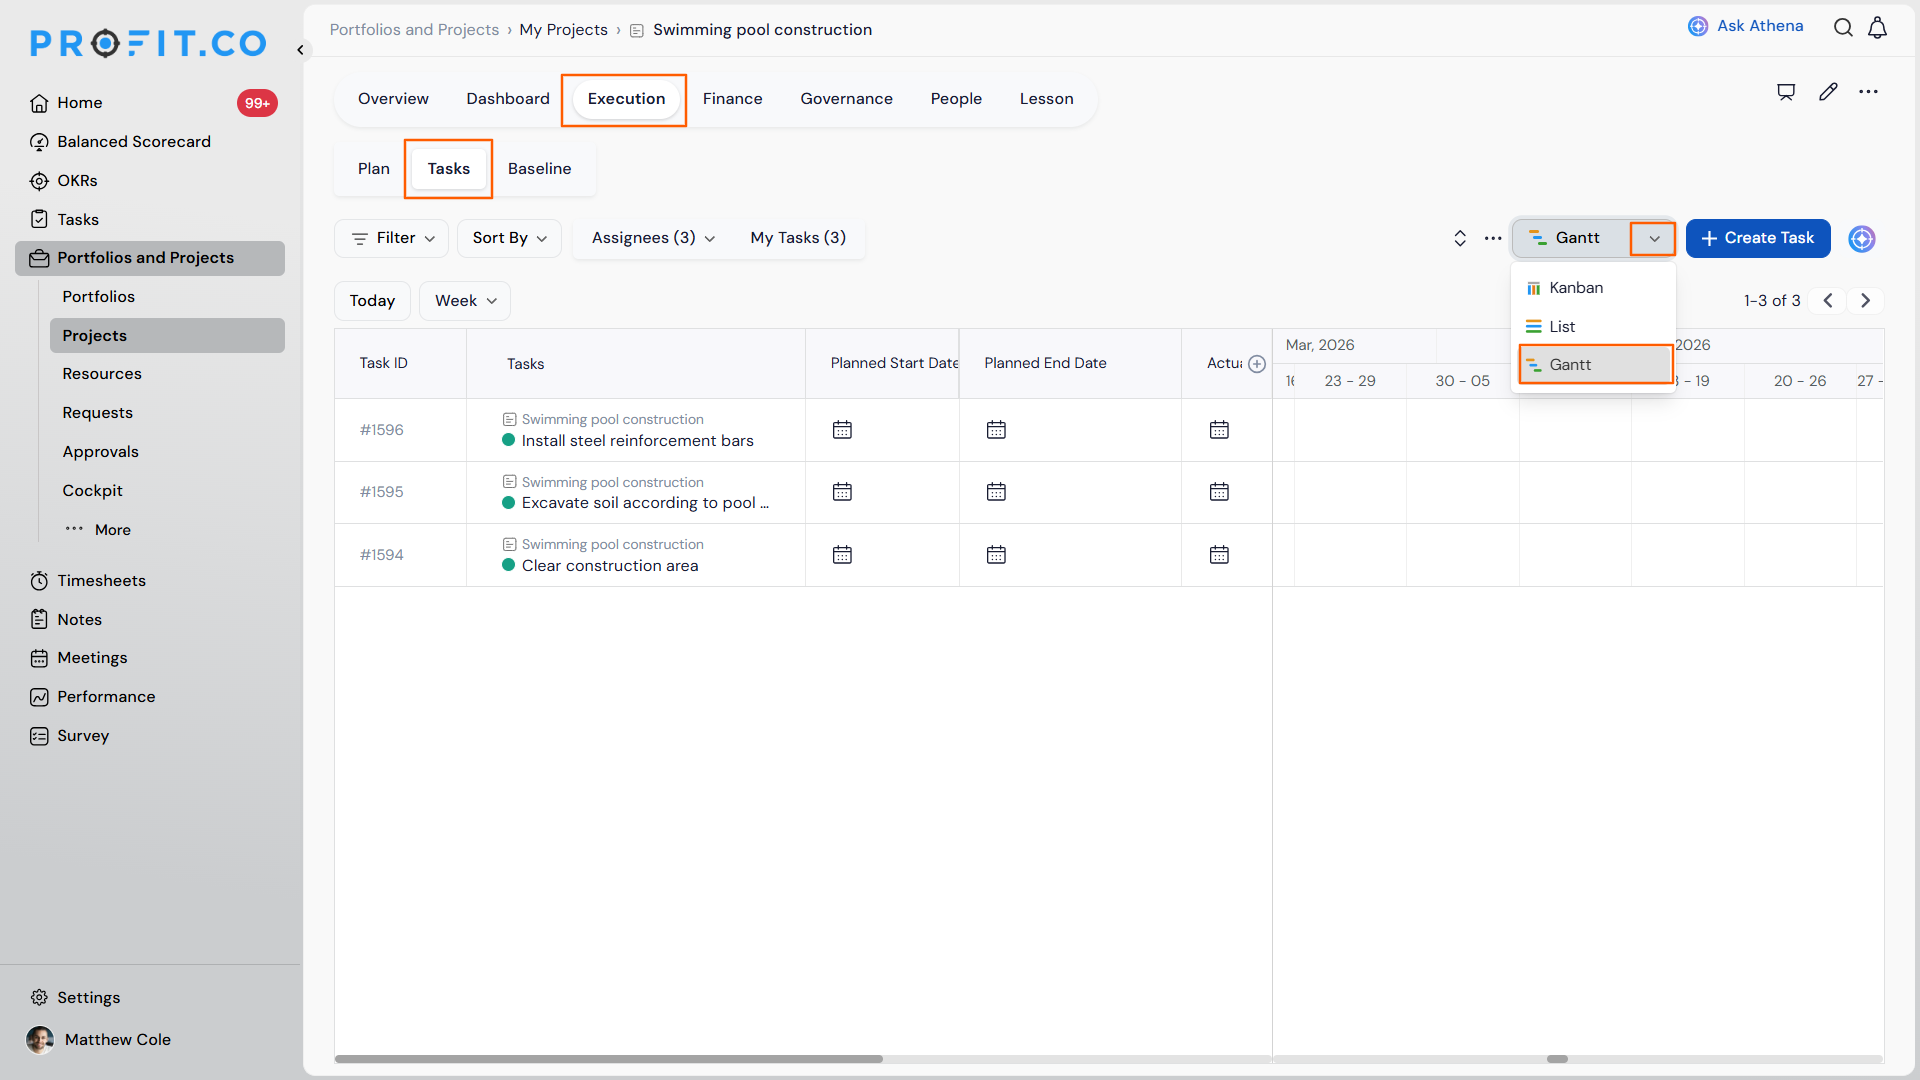Image resolution: width=1920 pixels, height=1080 pixels.
Task: Open Portfolios and Projects breadcrumb
Action: point(414,30)
